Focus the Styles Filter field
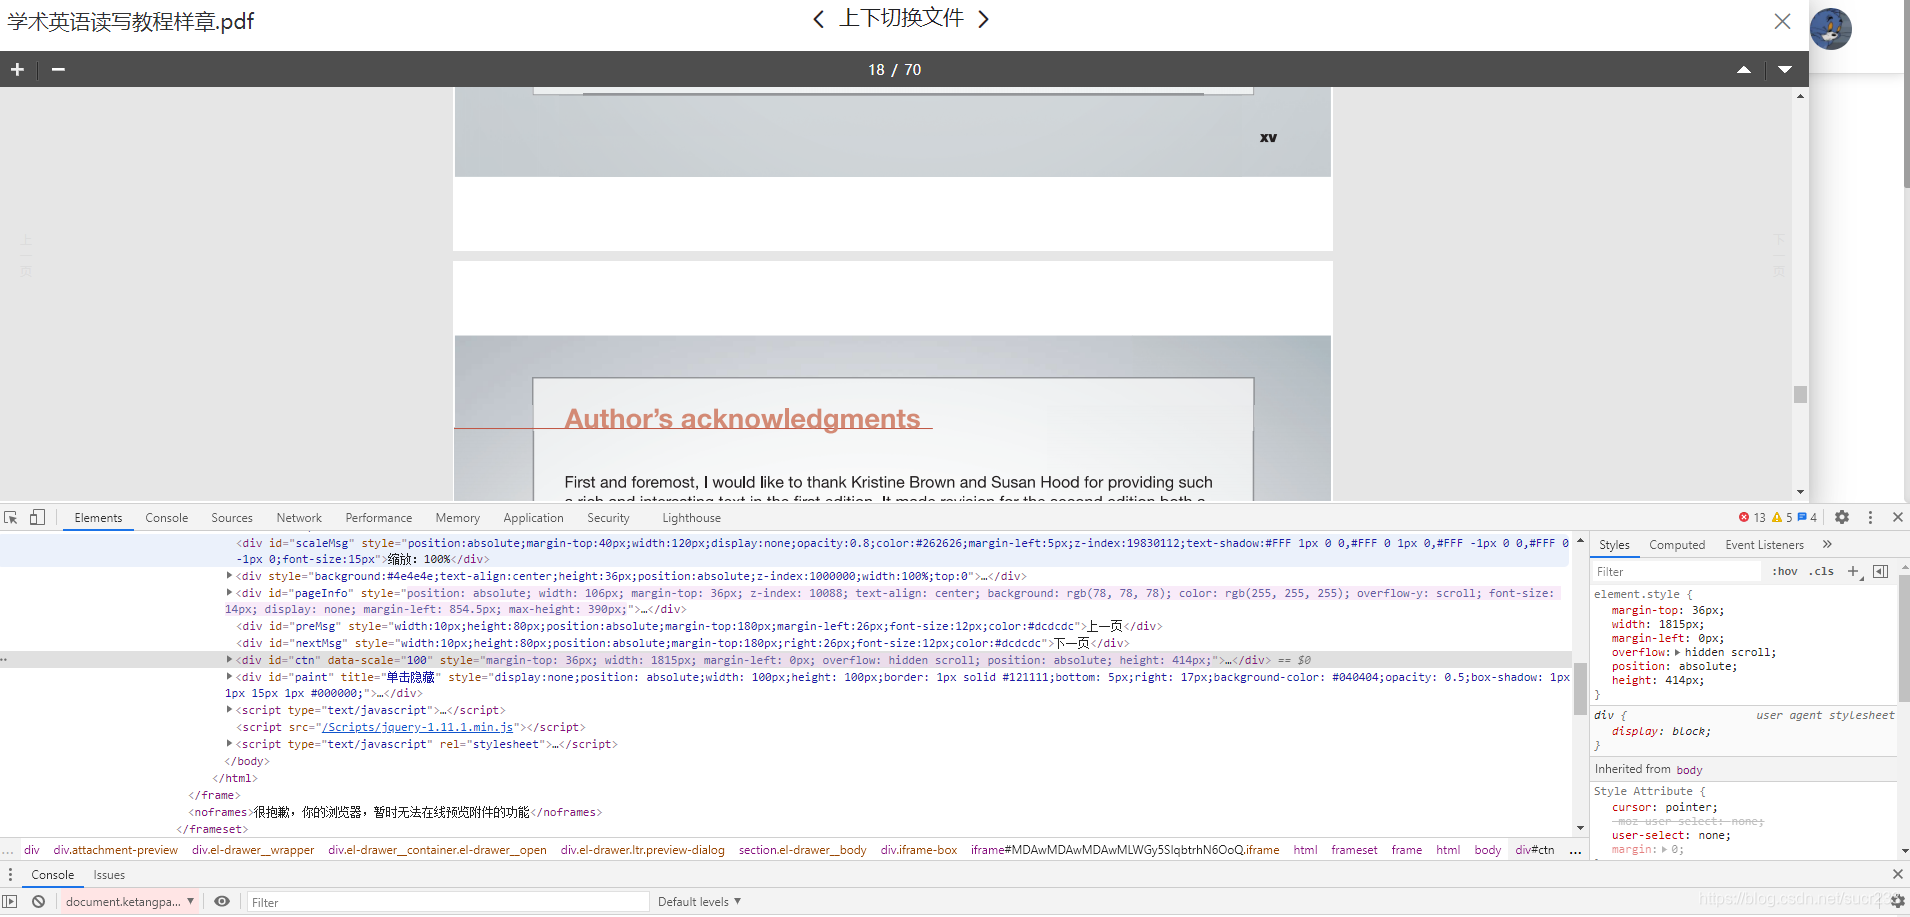 (x=1676, y=571)
